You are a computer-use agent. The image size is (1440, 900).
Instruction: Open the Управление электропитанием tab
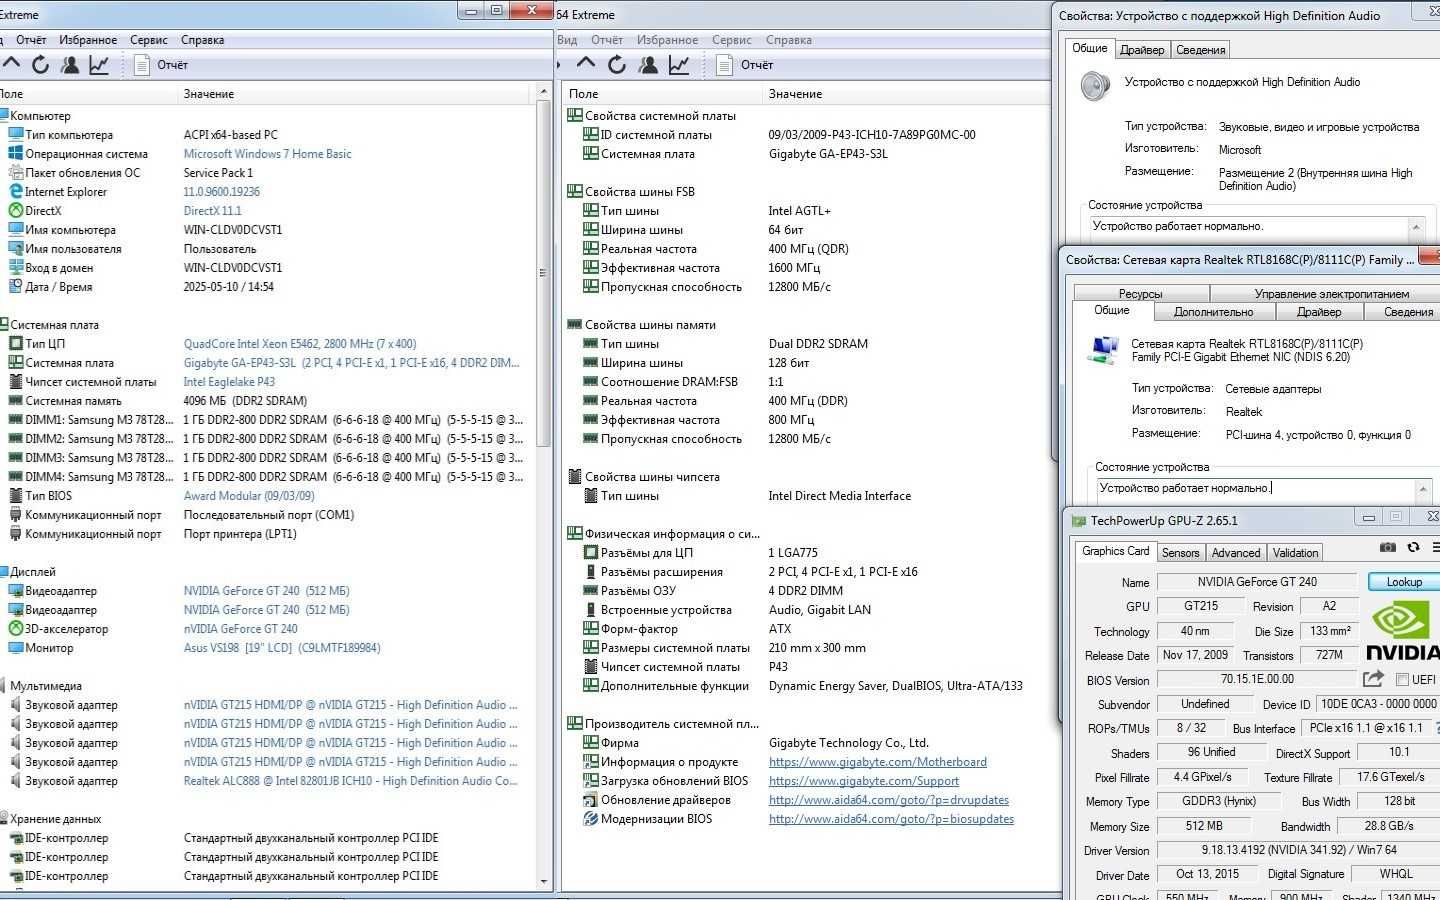(1332, 294)
